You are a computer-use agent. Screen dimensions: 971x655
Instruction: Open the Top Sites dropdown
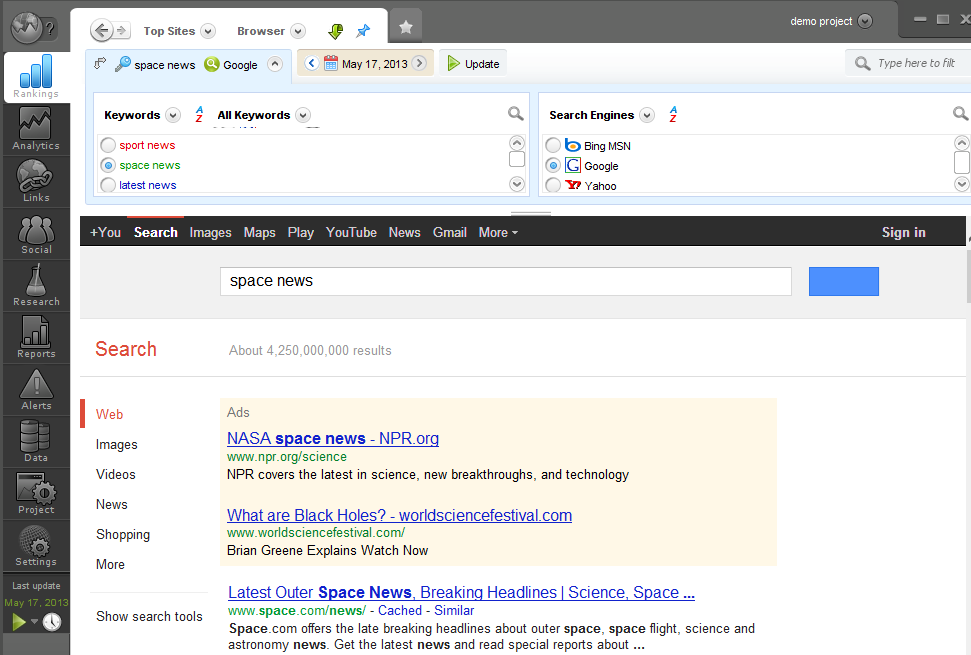208,31
